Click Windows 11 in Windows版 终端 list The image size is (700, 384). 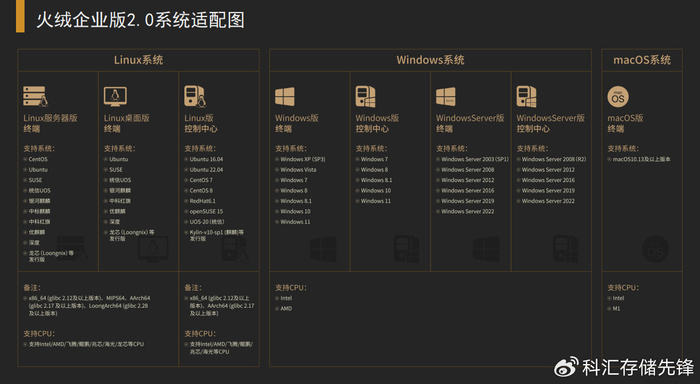coord(295,222)
